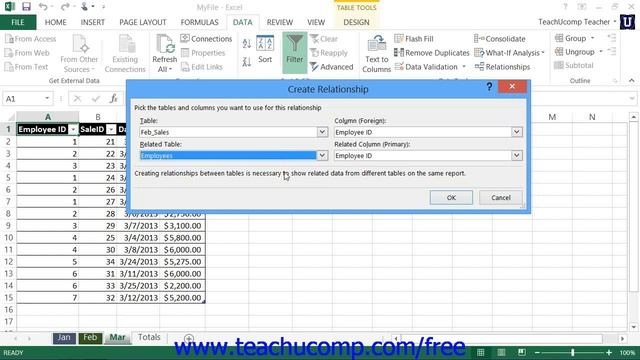
Task: Switch to the REVIEW tab
Action: click(x=280, y=22)
